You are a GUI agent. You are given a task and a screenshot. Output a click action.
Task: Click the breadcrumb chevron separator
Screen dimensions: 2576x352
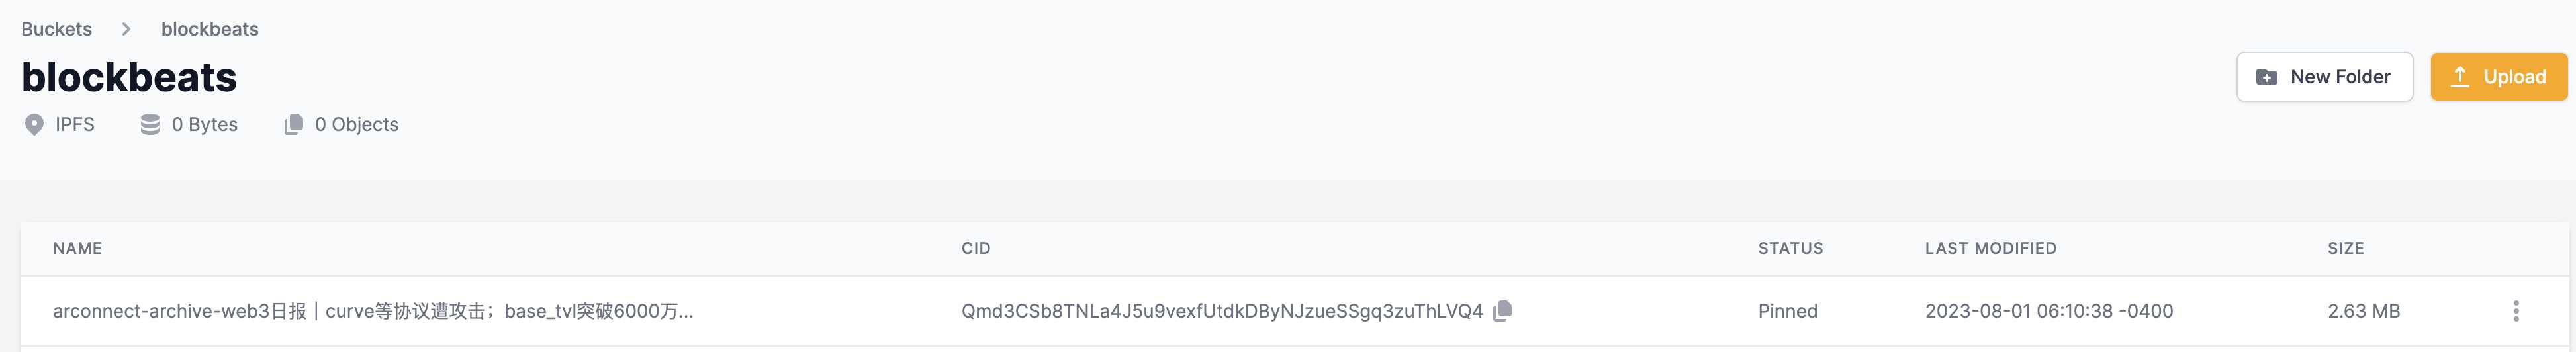[126, 29]
